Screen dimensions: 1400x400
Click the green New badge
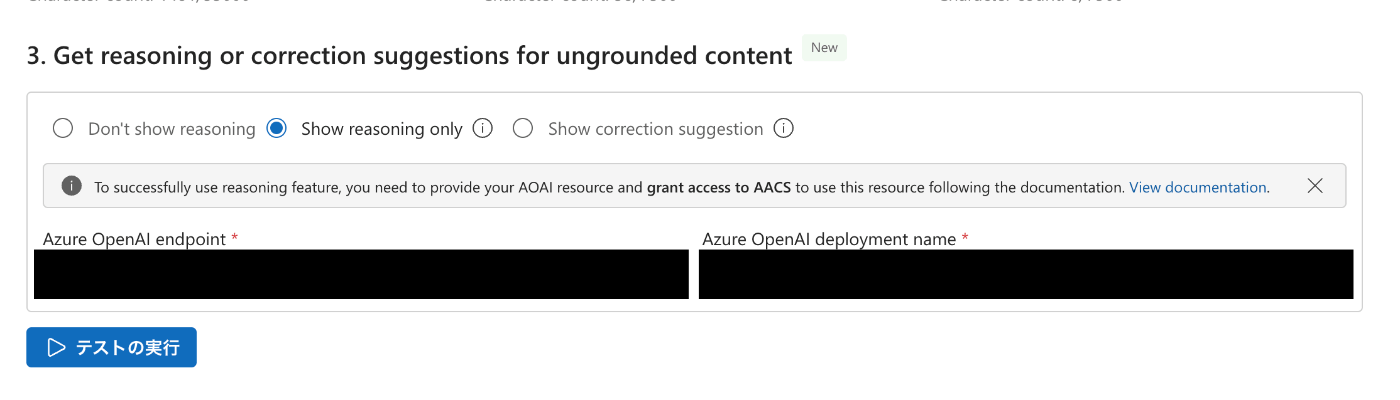click(824, 47)
